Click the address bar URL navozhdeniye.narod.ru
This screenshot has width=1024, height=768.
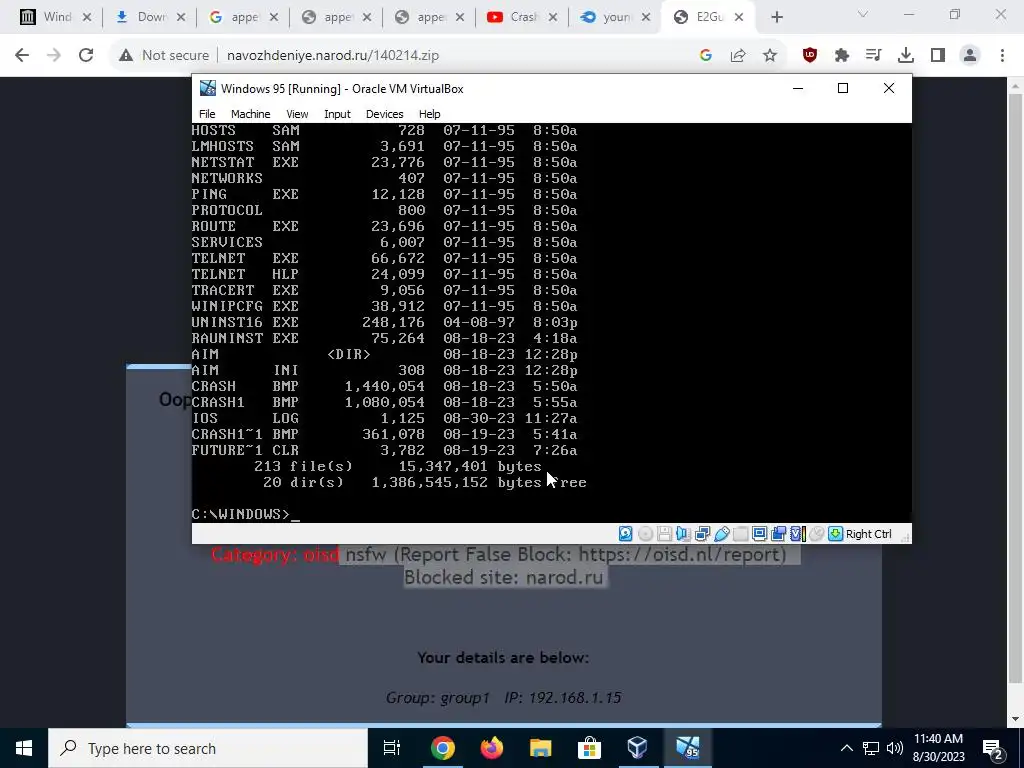pos(333,56)
